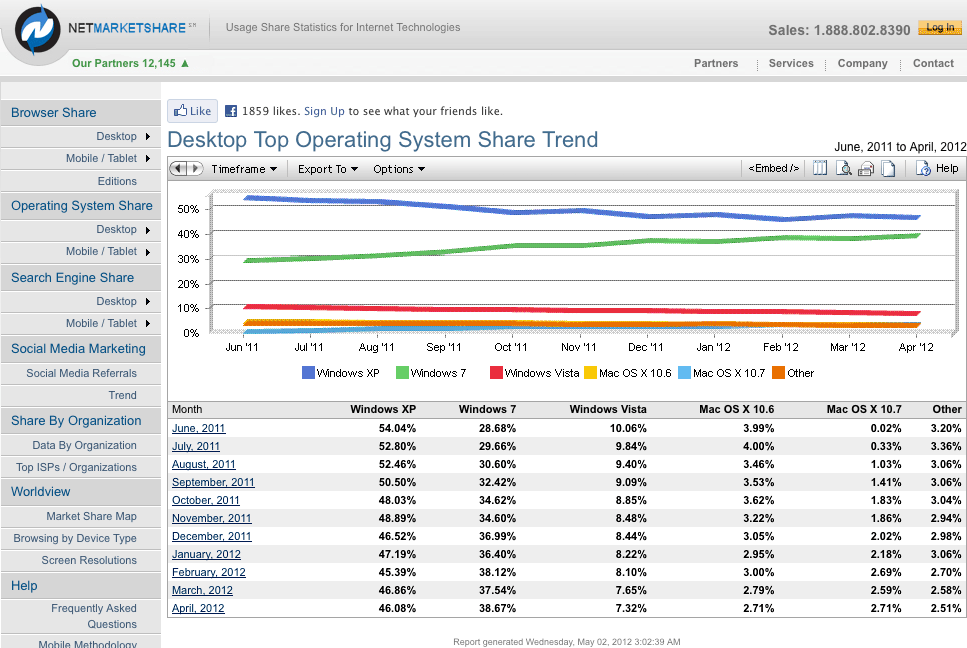
Task: Click the Windows 7 column header
Action: [x=487, y=409]
